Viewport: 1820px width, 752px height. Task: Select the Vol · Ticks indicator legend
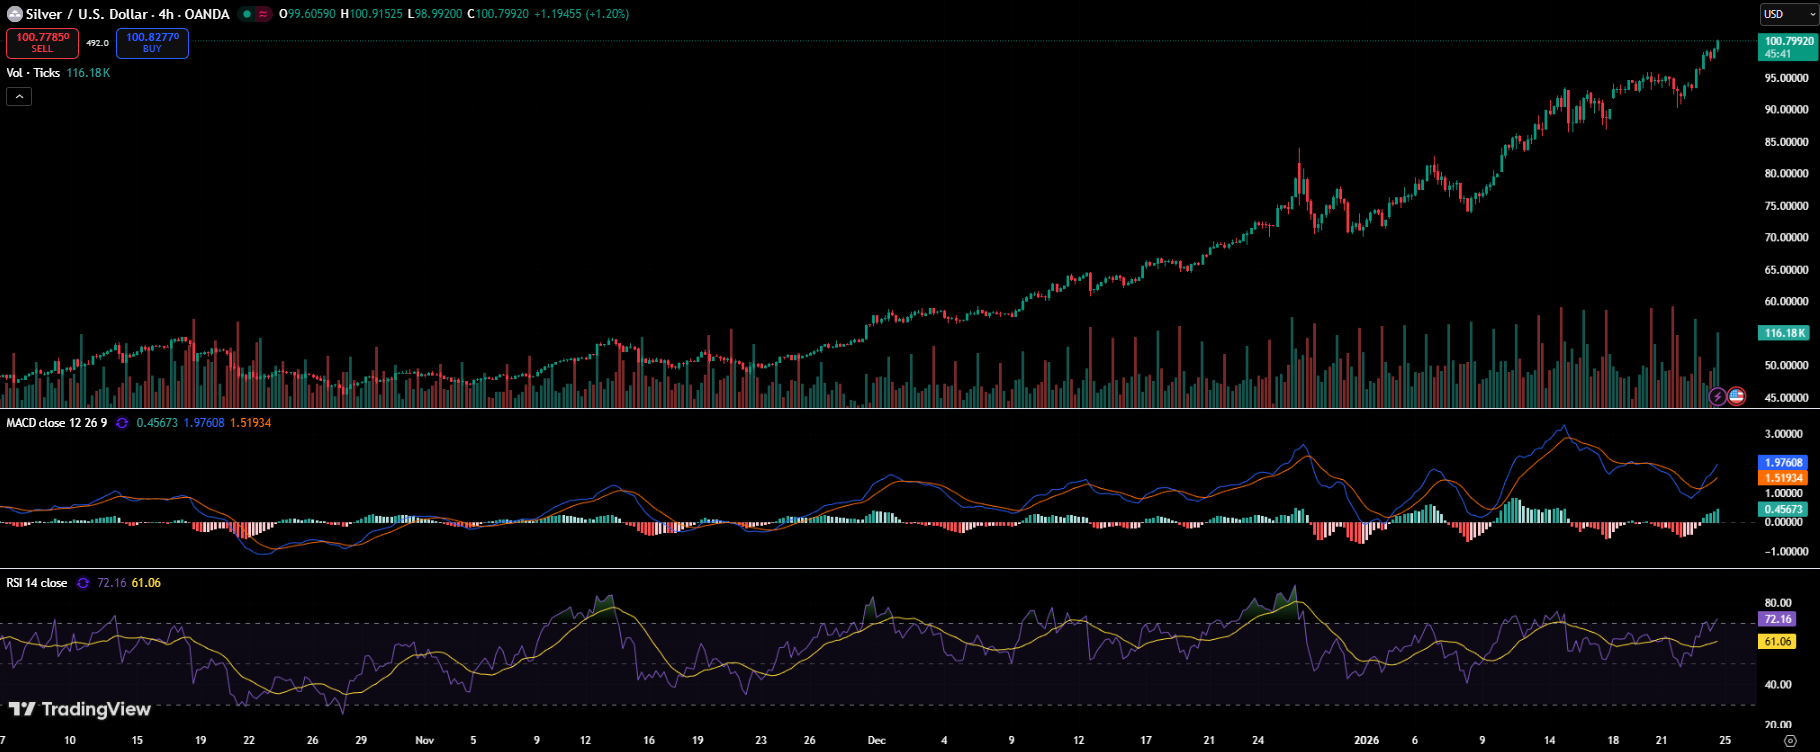tap(34, 73)
